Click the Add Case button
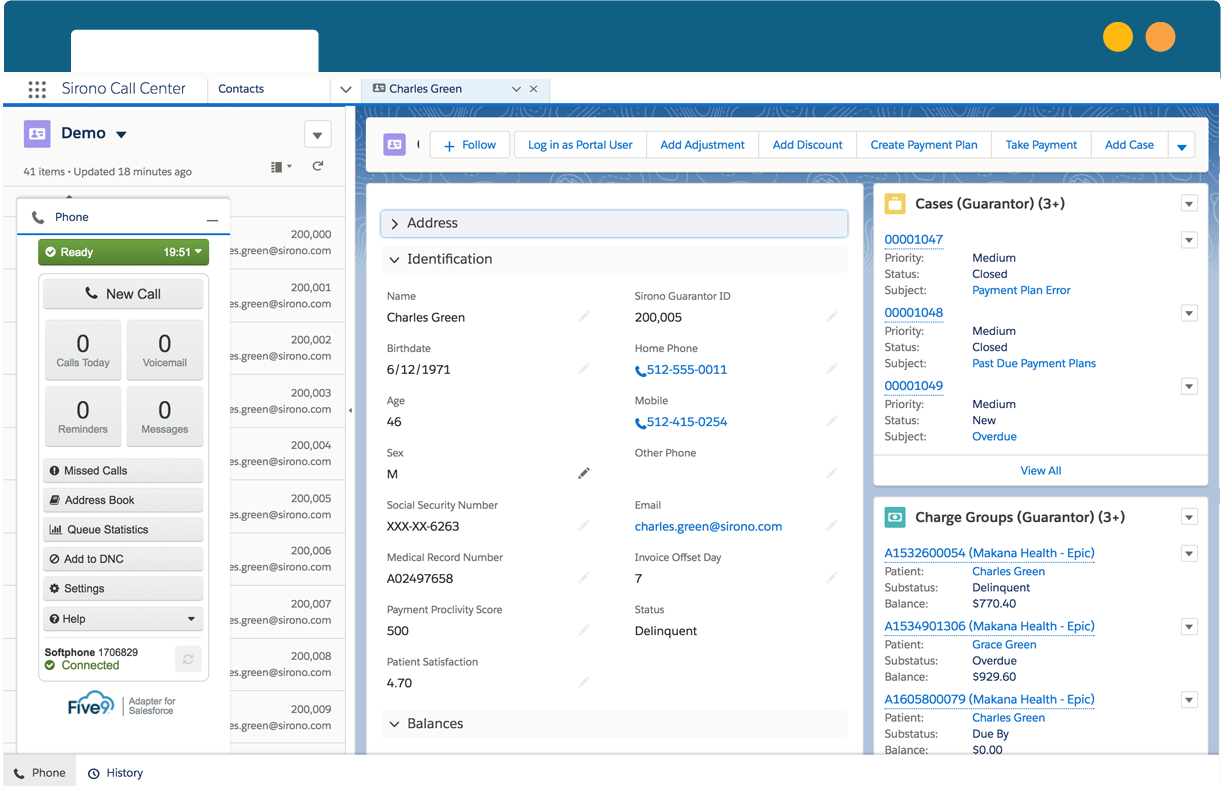This screenshot has height=786, width=1224. (x=1129, y=145)
